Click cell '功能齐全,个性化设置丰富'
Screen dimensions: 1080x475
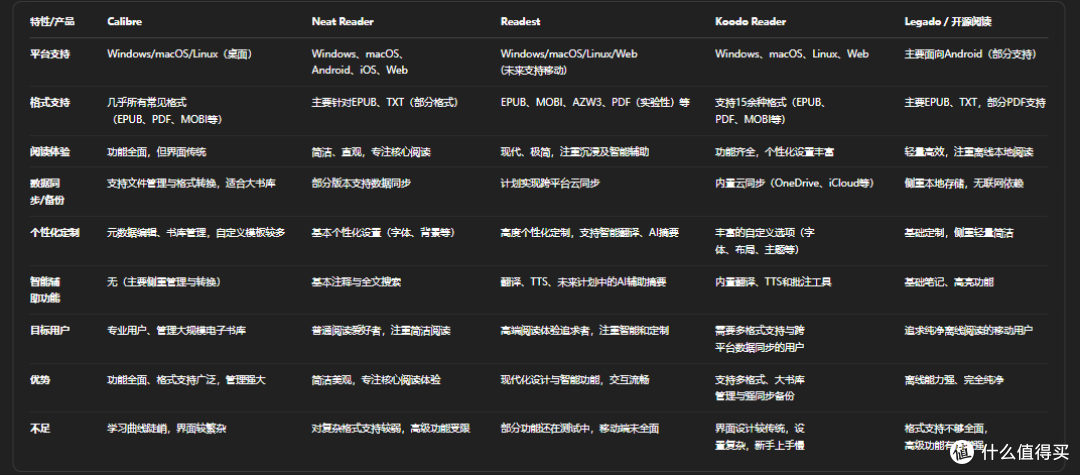[x=775, y=151]
